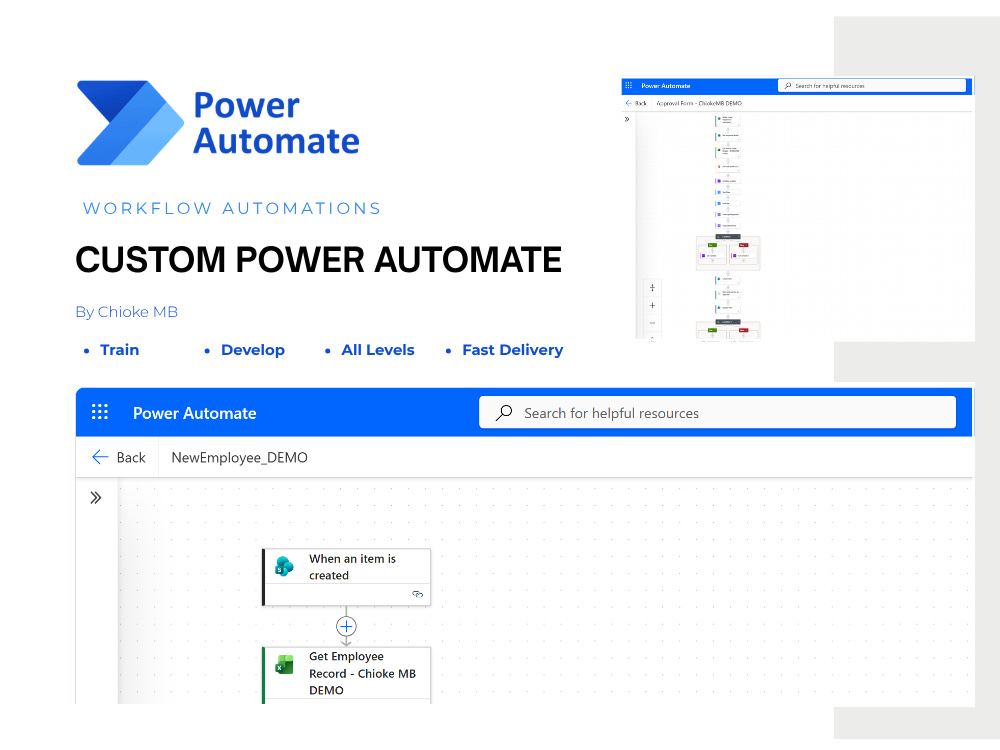
Task: Click the Train bullet text
Action: point(119,349)
